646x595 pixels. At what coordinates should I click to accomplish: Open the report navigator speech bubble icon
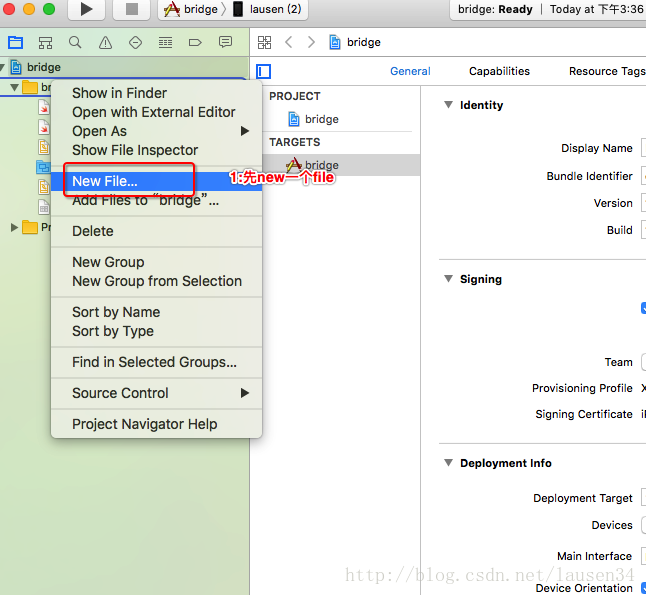click(225, 42)
